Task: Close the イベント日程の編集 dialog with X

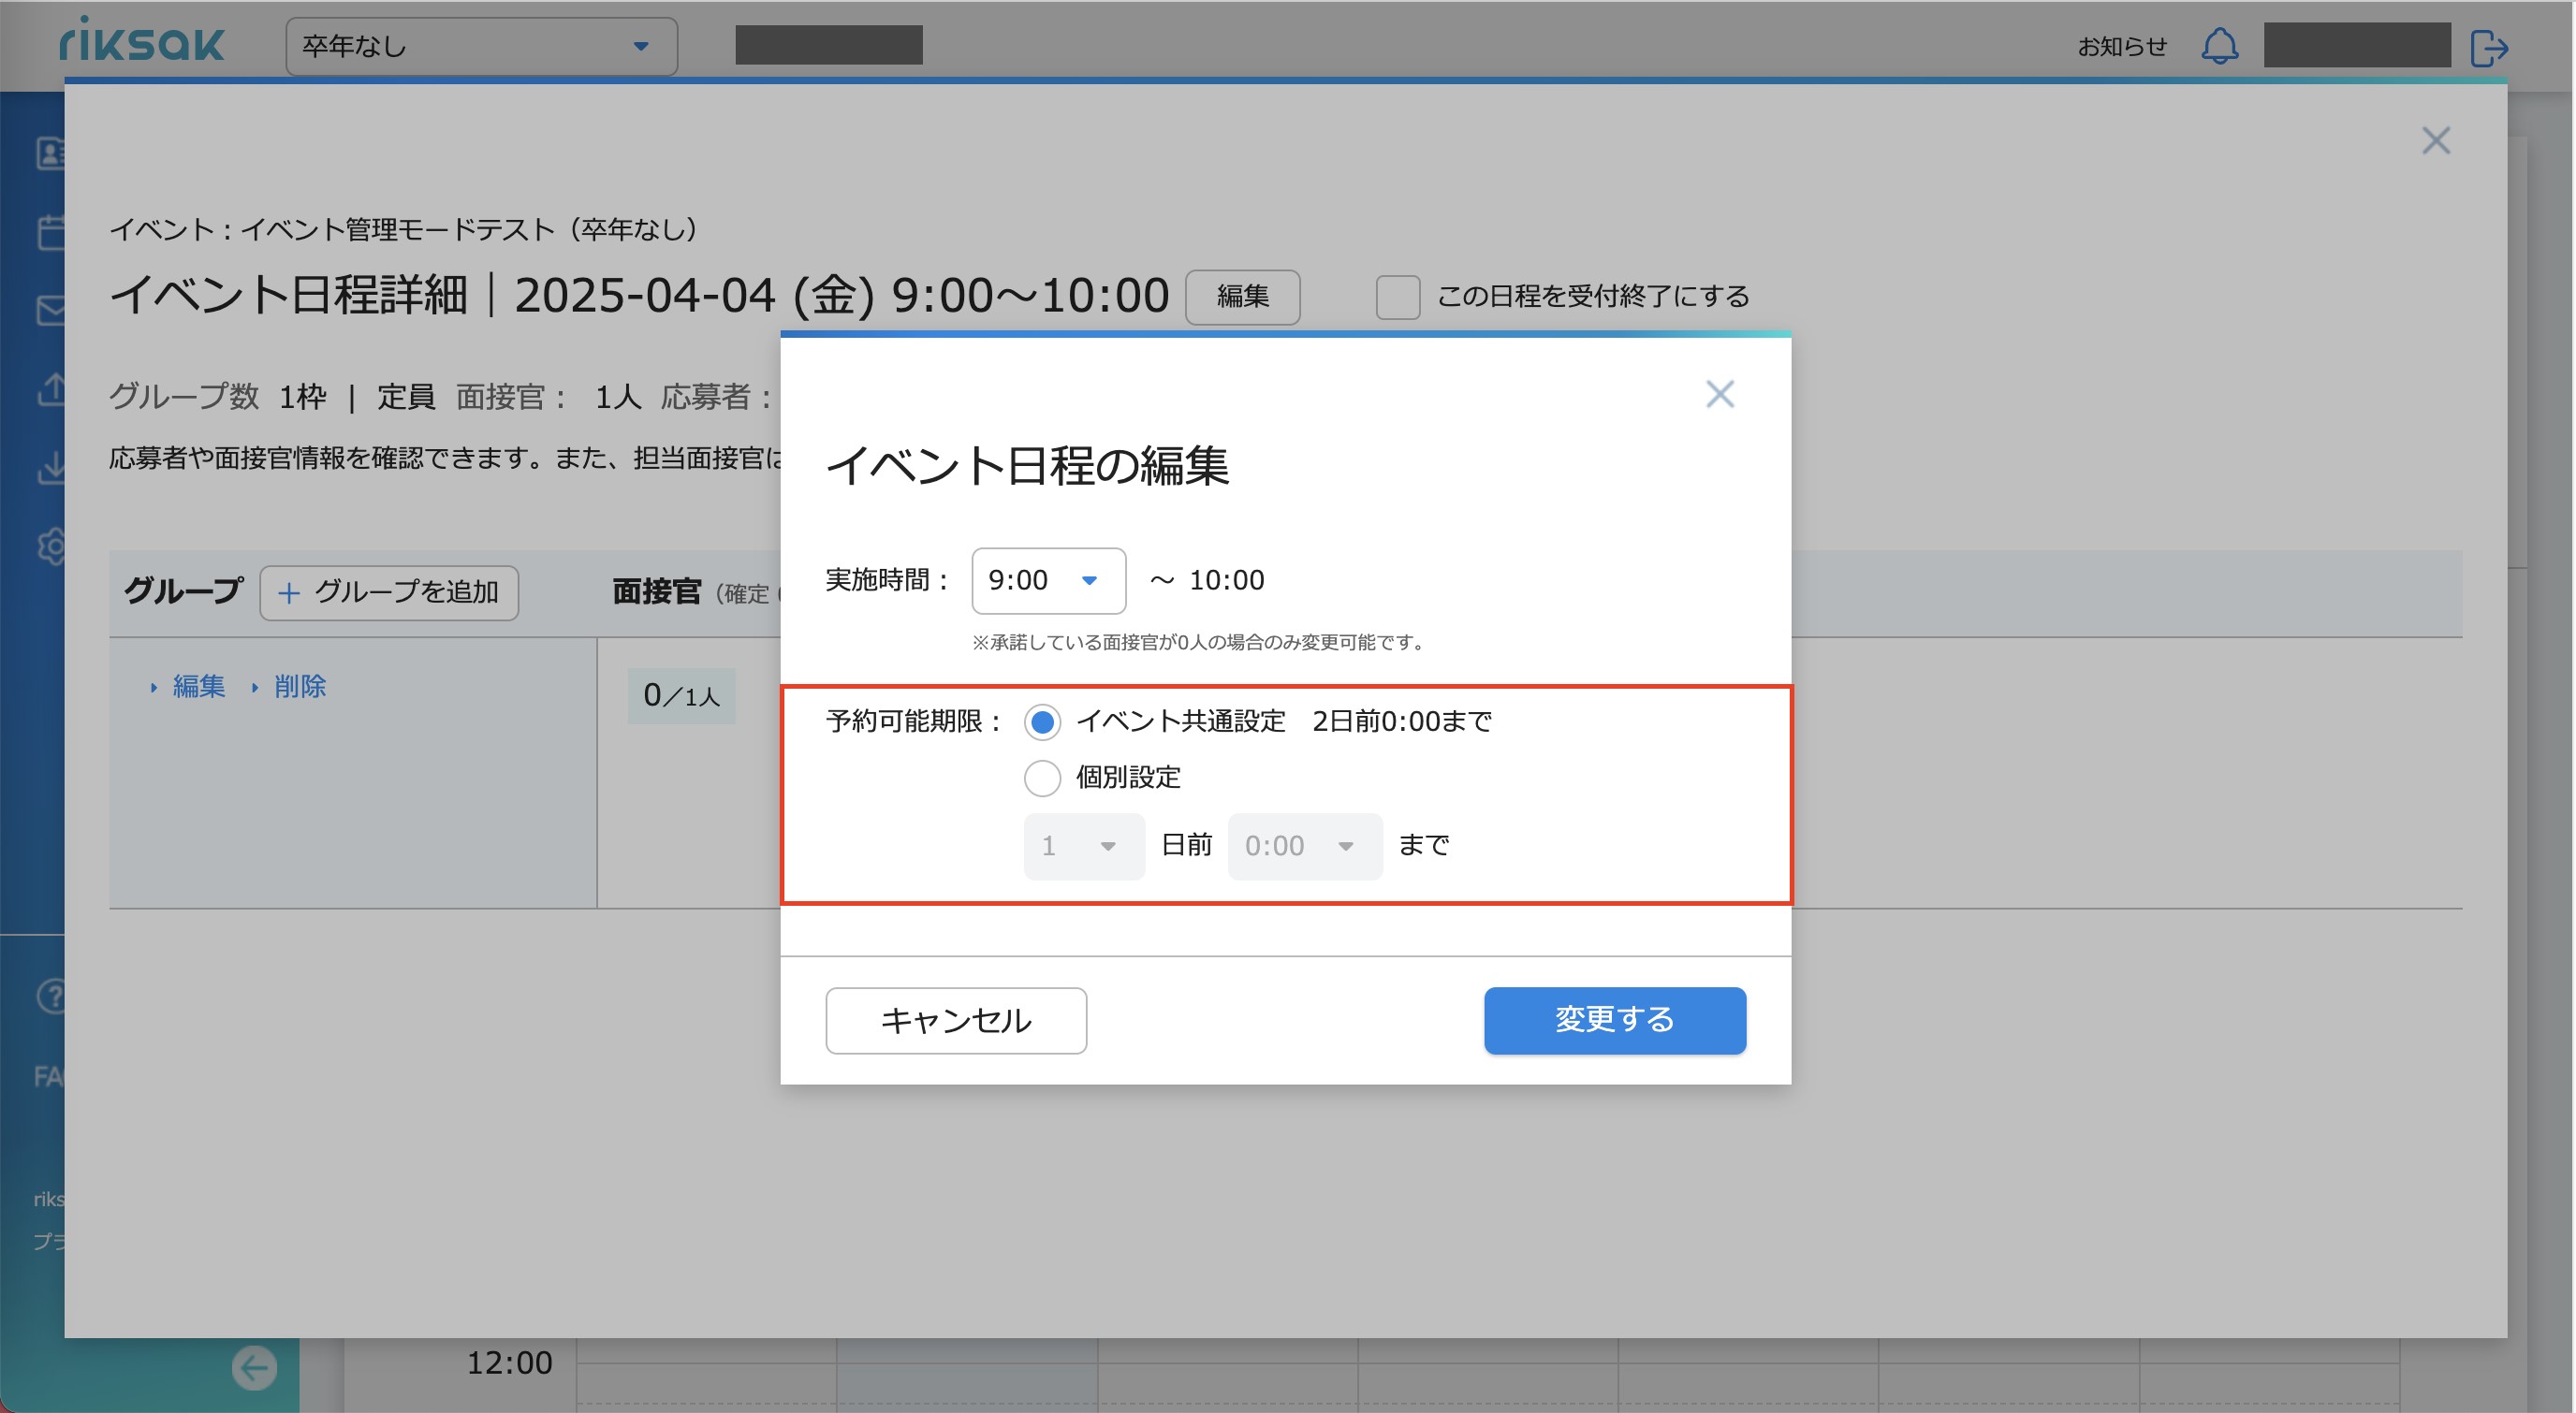Action: 1719,394
